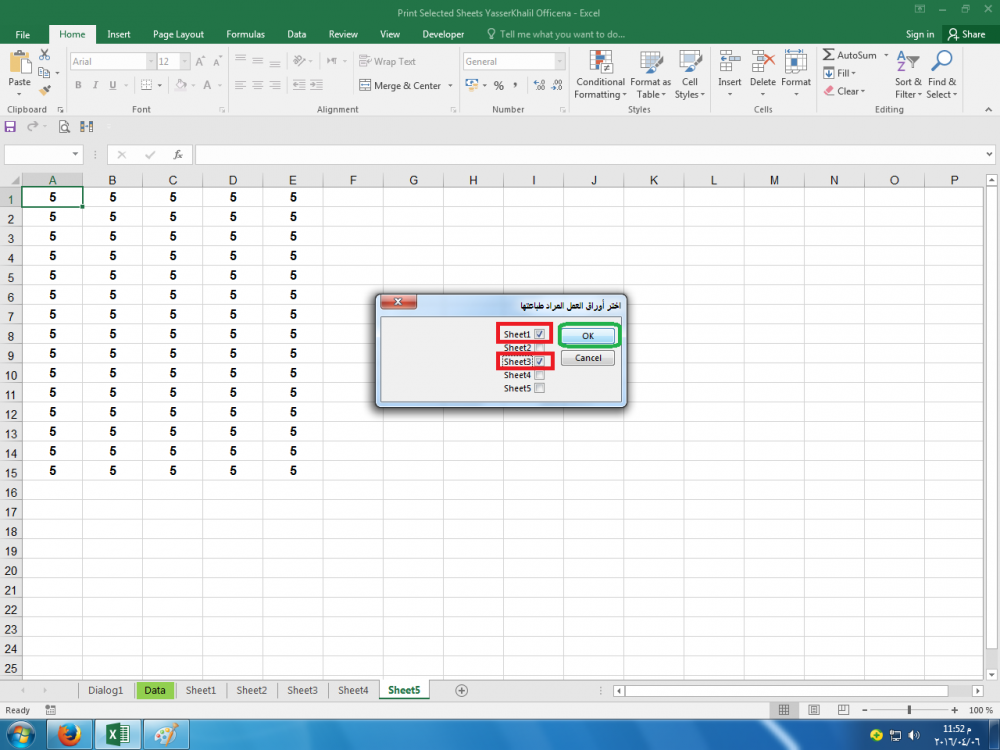This screenshot has height=750, width=1000.
Task: Click the Fill Color bucket icon
Action: (x=181, y=85)
